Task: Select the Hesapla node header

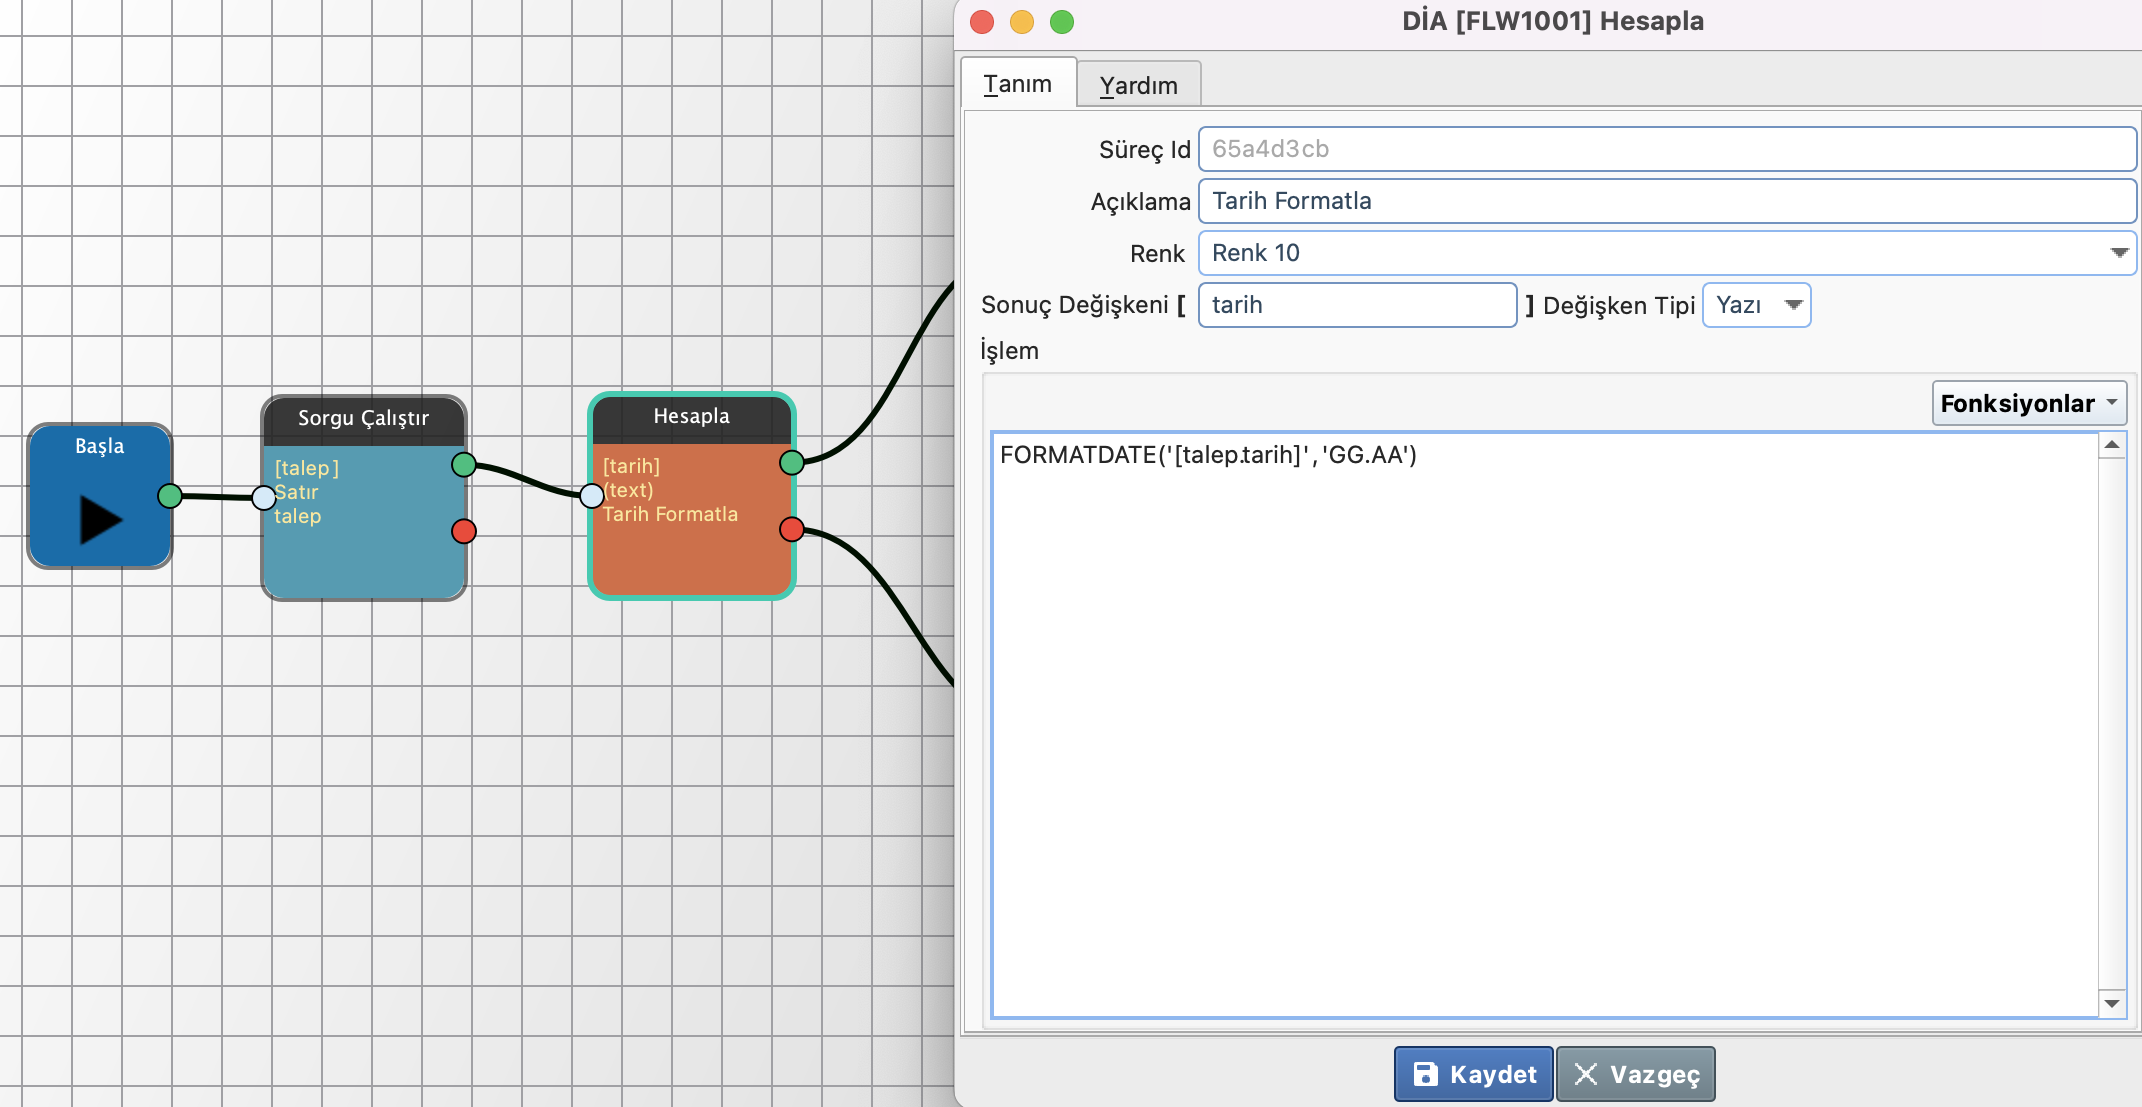Action: tap(692, 417)
